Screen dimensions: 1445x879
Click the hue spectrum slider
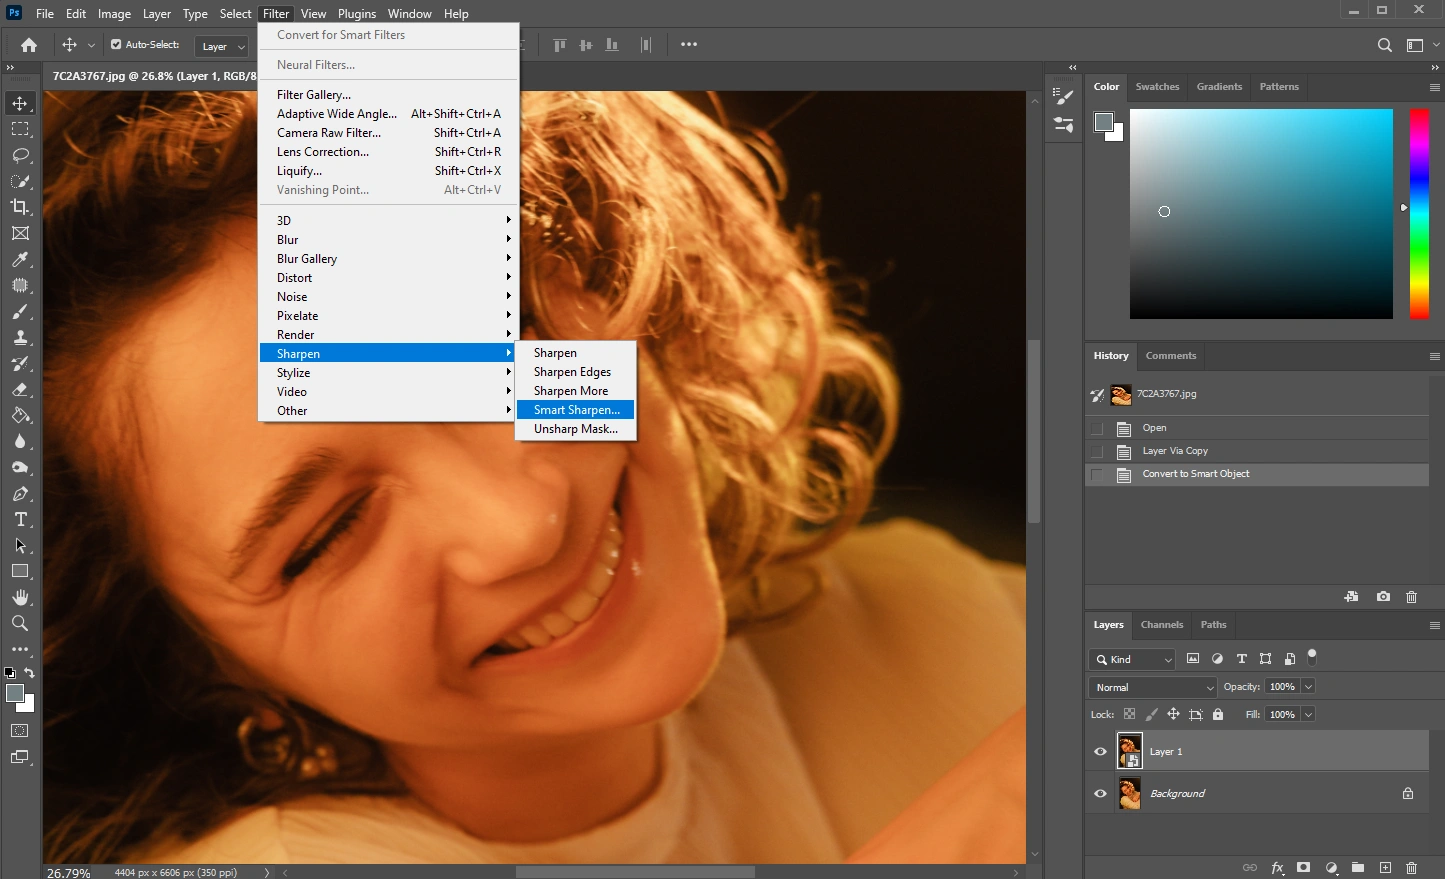(x=1419, y=214)
